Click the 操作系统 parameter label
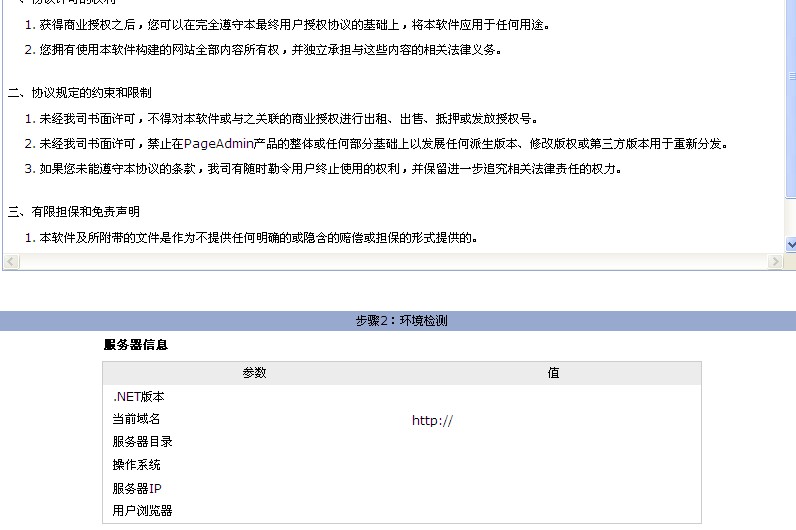Image resolution: width=796 pixels, height=530 pixels. [136, 465]
